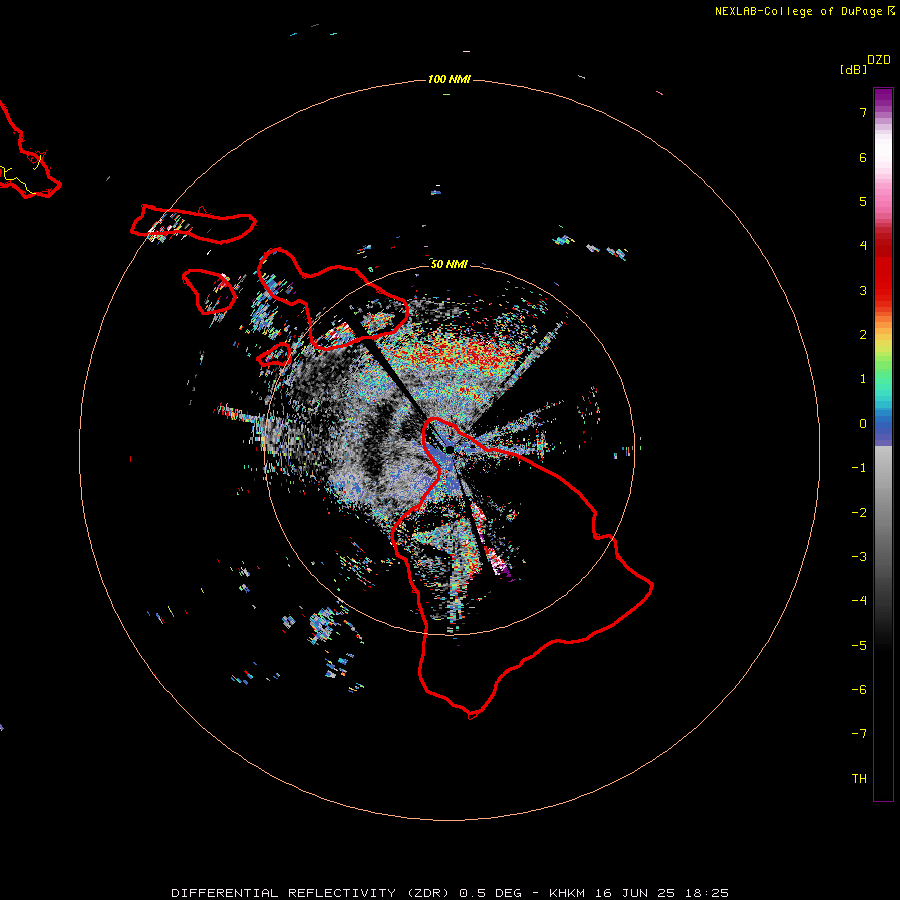Screen dimensions: 900x900
Task: Click the 0 value on color scale
Action: [863, 424]
